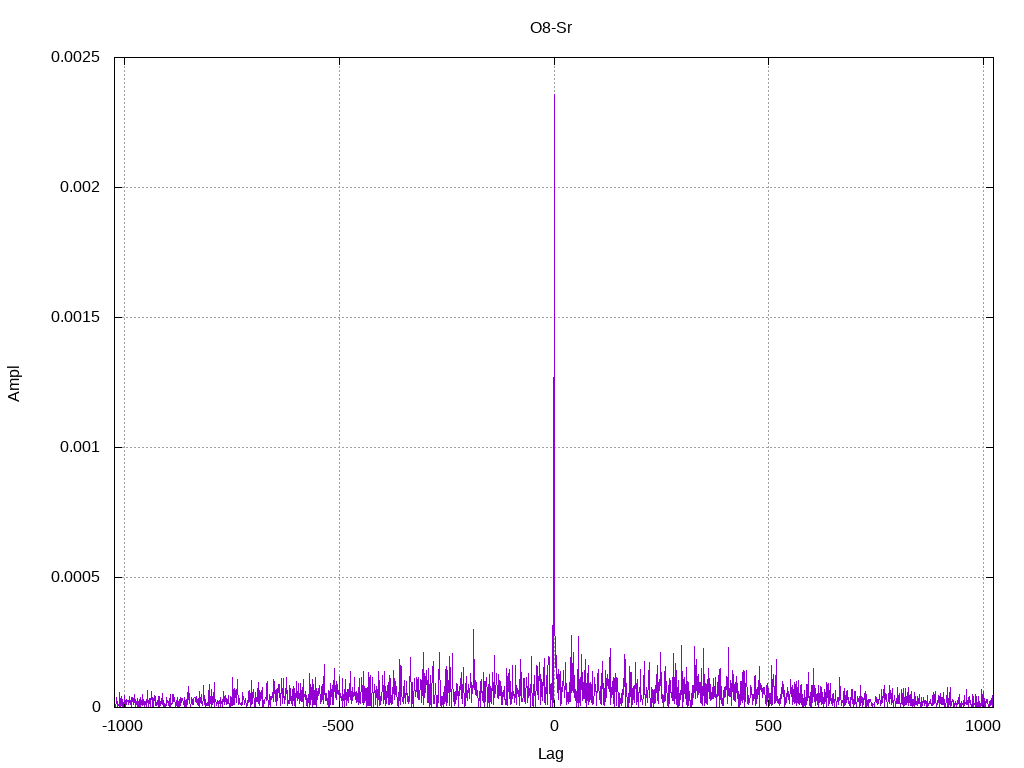Click the x-axis tick label 0
Viewport: 1024px width, 768px height.
[x=554, y=726]
